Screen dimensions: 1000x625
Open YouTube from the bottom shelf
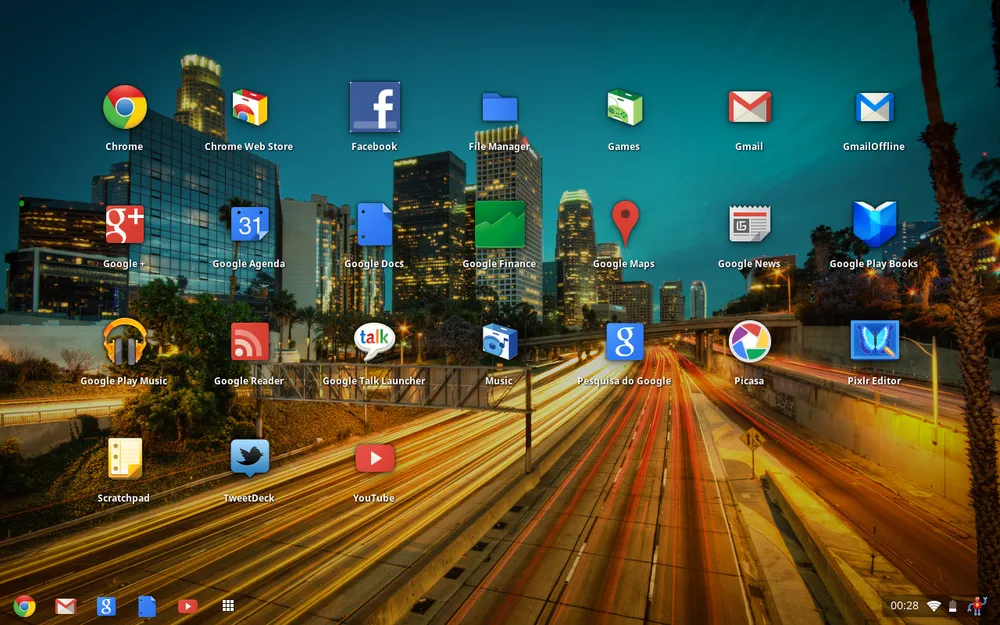tap(187, 606)
